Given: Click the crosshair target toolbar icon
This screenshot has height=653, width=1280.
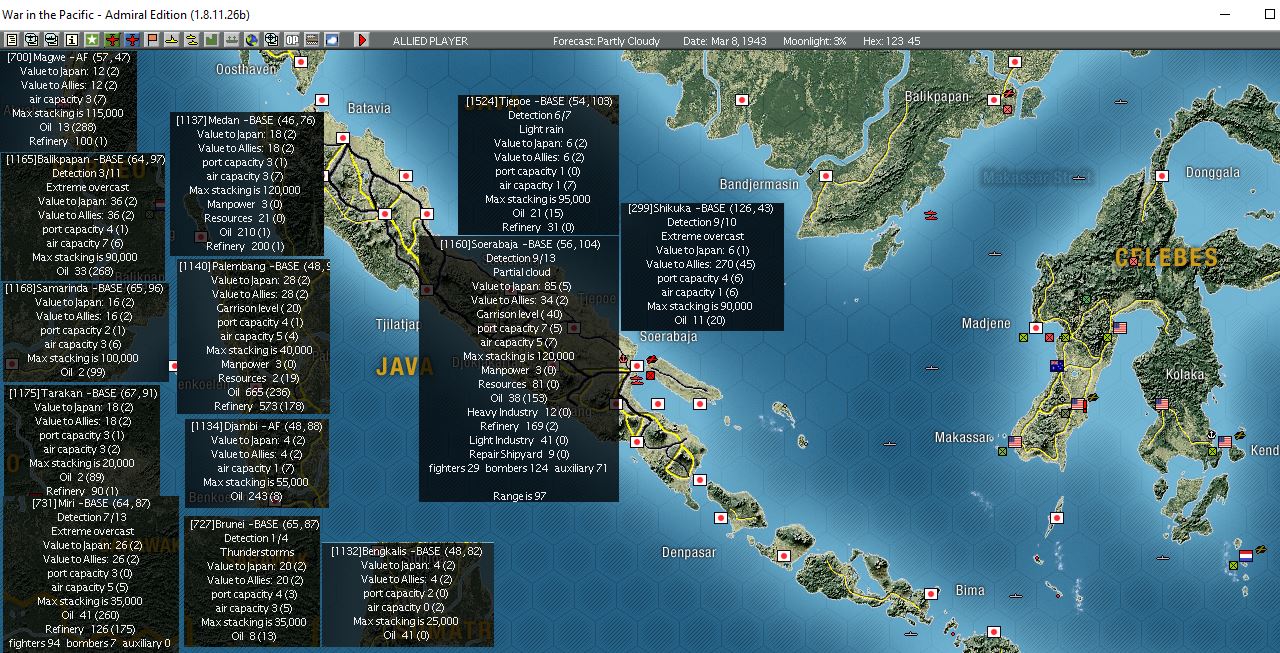Looking at the screenshot, I should click(x=271, y=40).
